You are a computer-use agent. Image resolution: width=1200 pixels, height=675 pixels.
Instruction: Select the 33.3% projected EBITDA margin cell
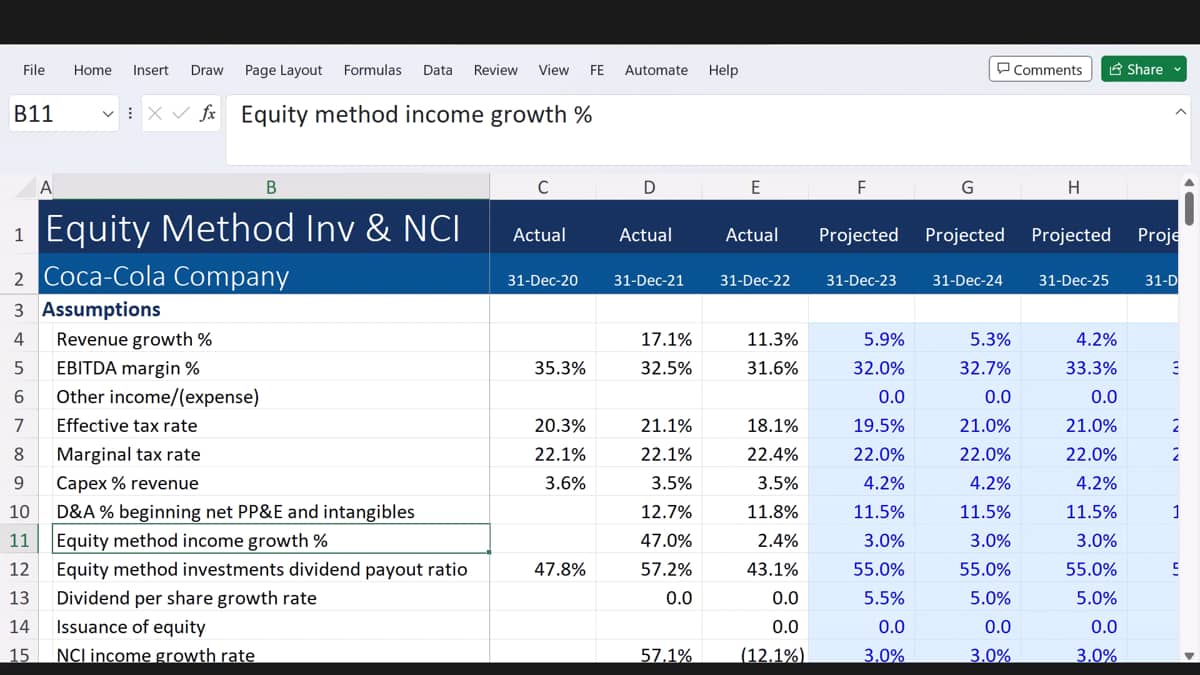click(x=1073, y=368)
